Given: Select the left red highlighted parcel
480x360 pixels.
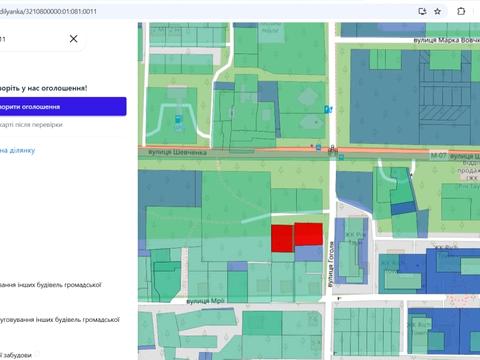Looking at the screenshot, I should click(282, 238).
